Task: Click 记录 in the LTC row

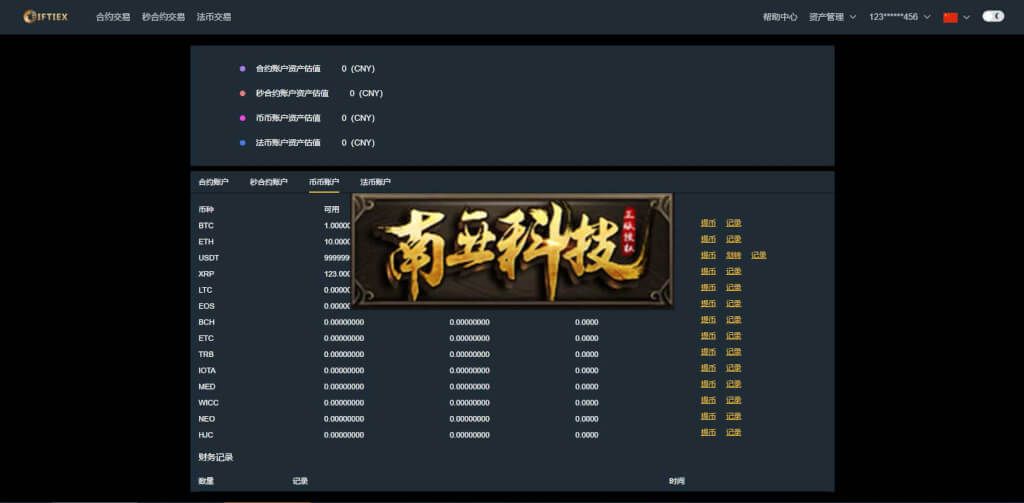Action: [733, 287]
